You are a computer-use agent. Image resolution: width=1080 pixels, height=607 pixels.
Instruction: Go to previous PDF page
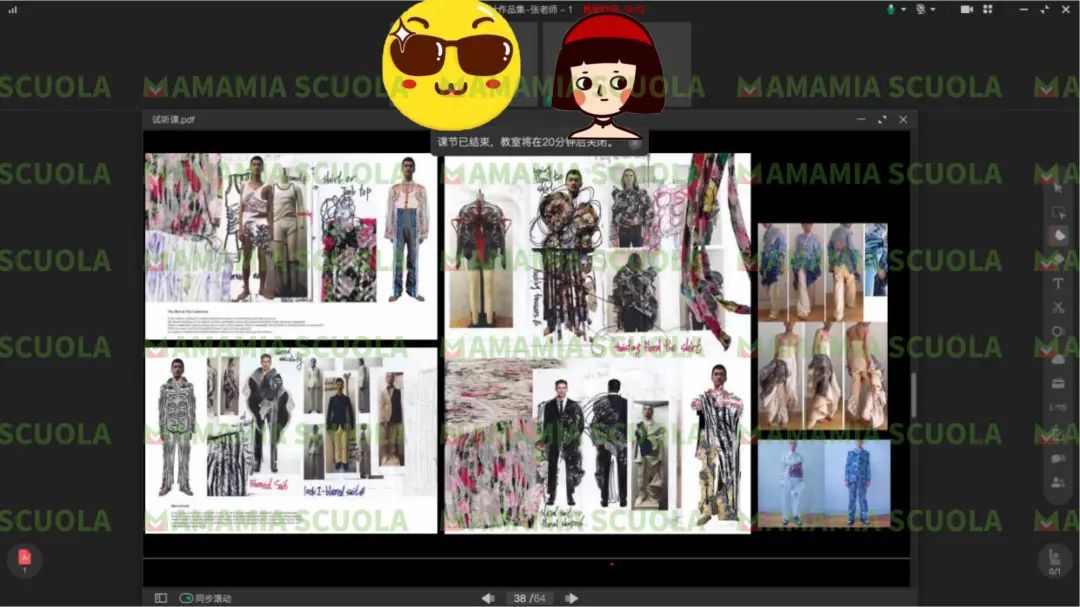488,598
